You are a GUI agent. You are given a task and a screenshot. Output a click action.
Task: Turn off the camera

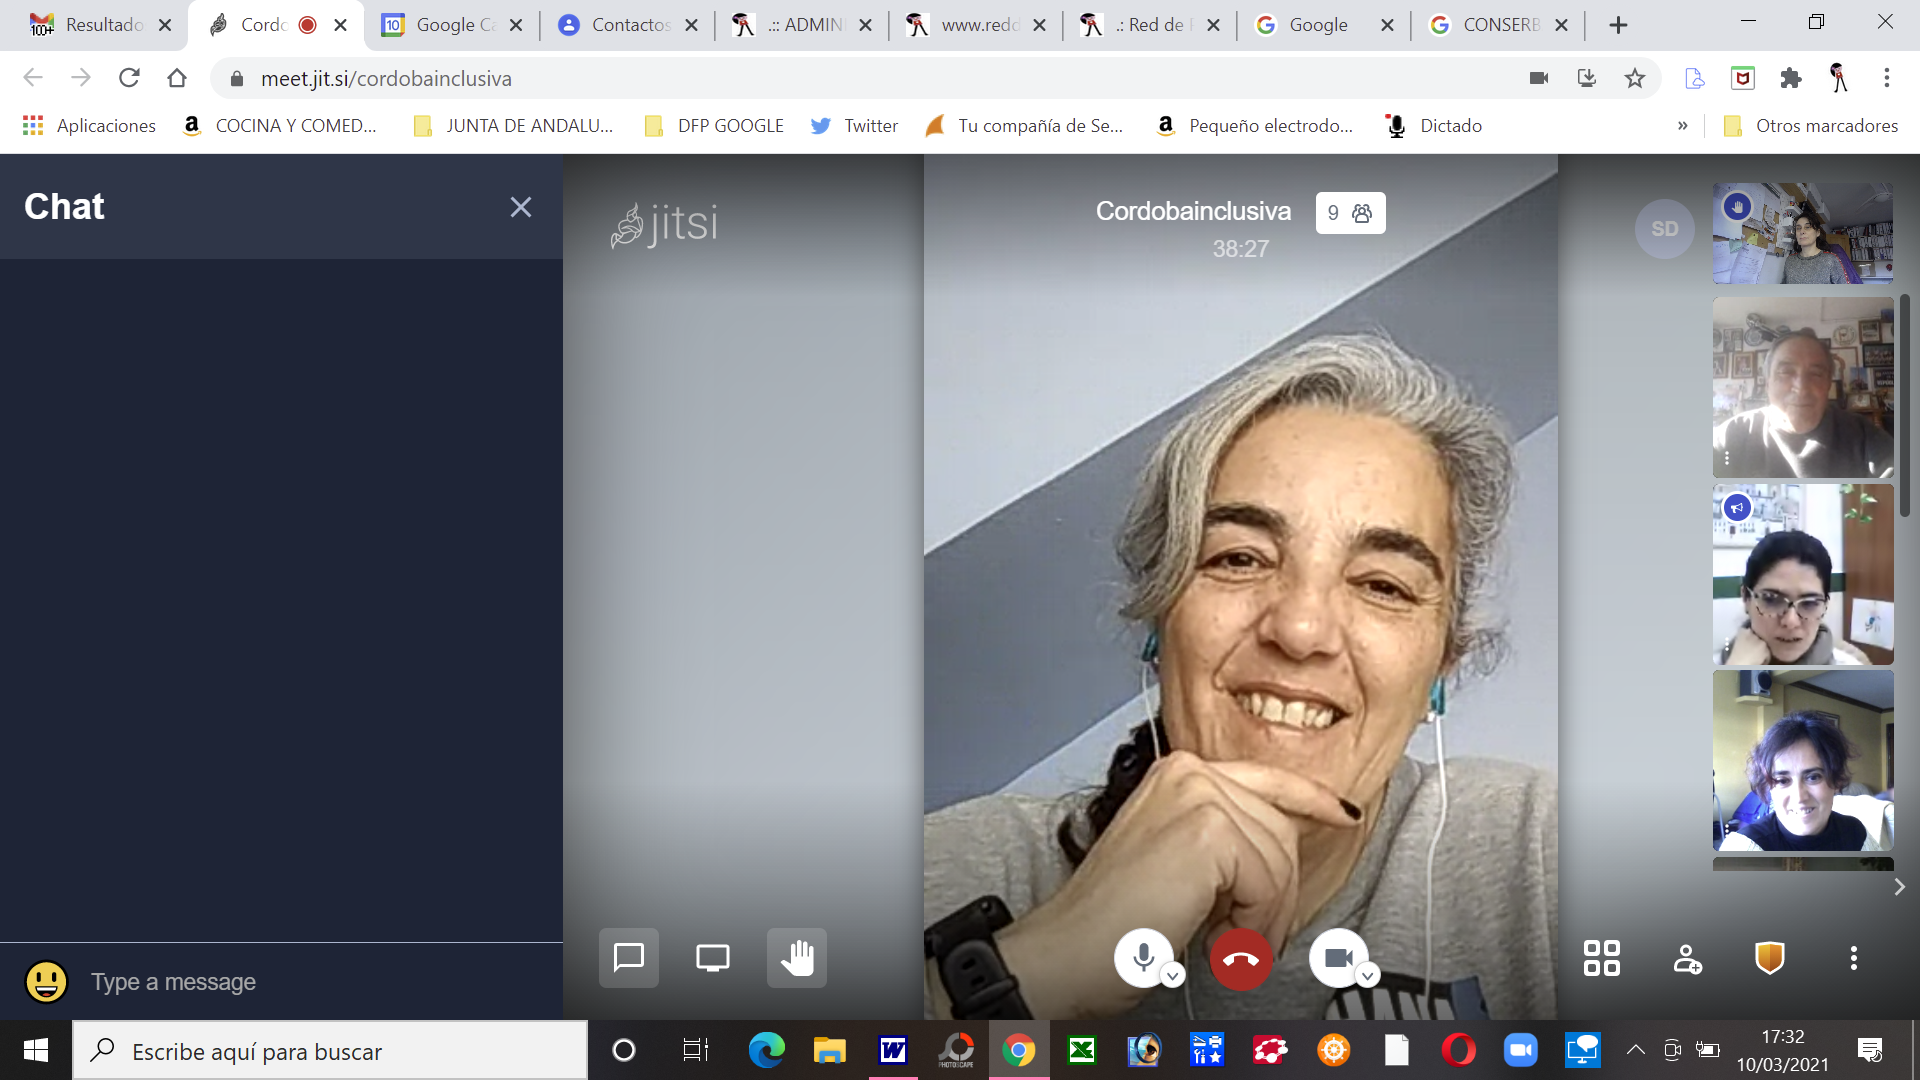(x=1338, y=957)
